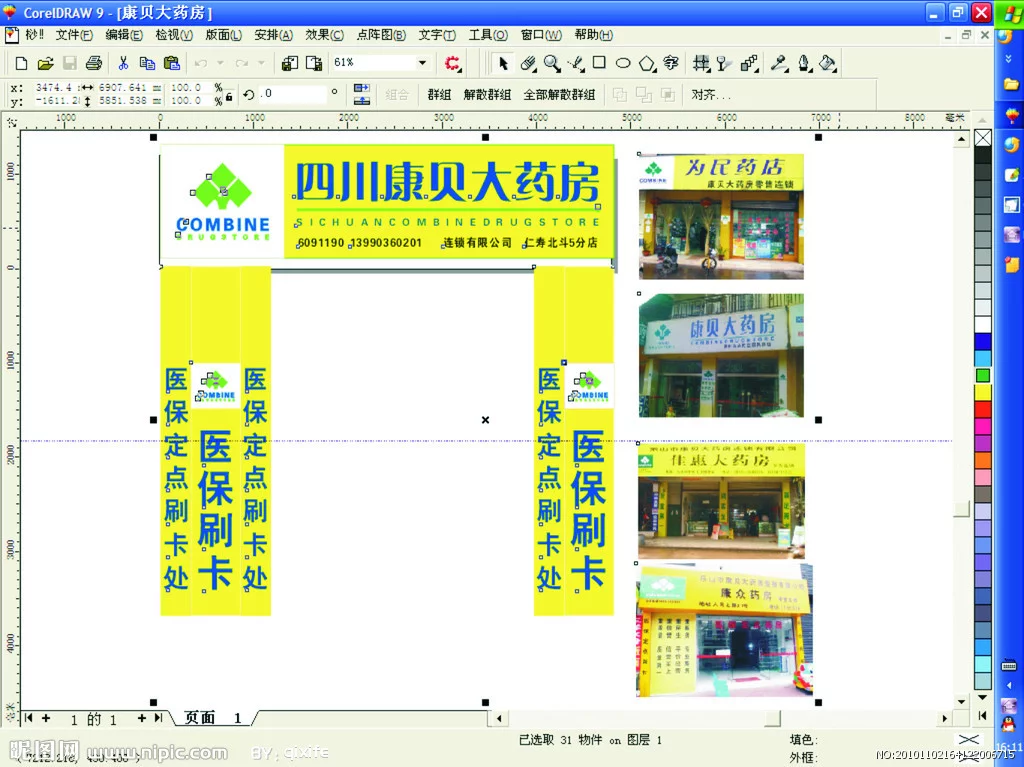Select the Text tool
Screen dimensions: 1024x767
[x=671, y=63]
